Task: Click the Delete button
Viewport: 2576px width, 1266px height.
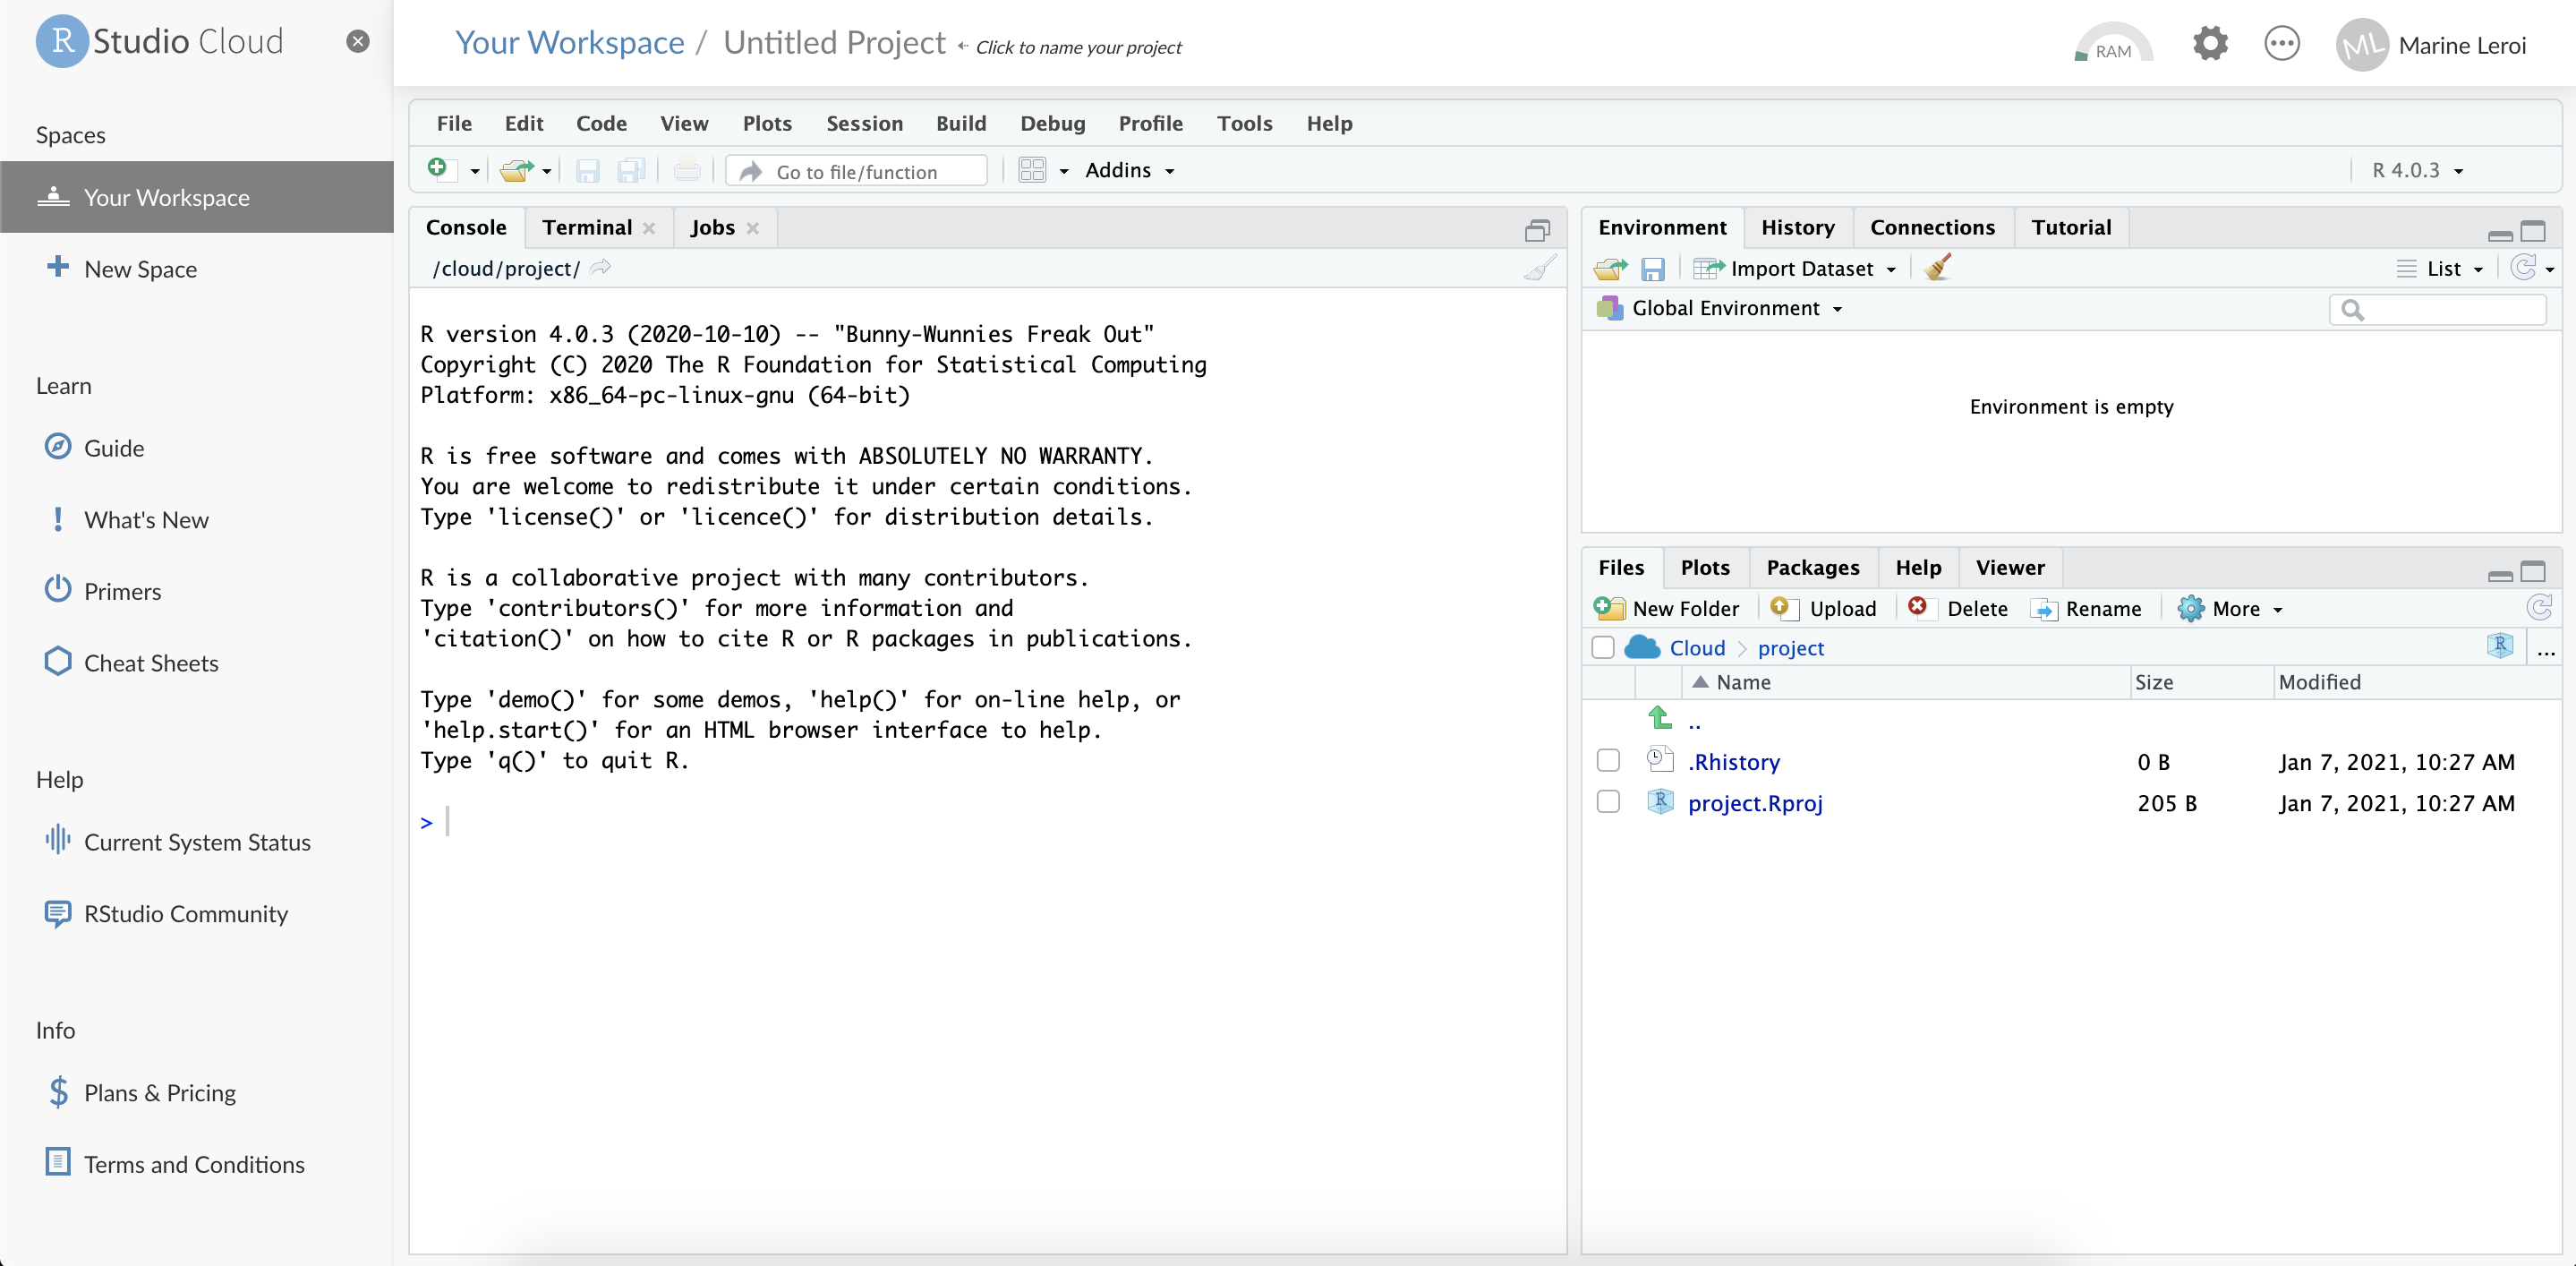Action: coord(1958,608)
